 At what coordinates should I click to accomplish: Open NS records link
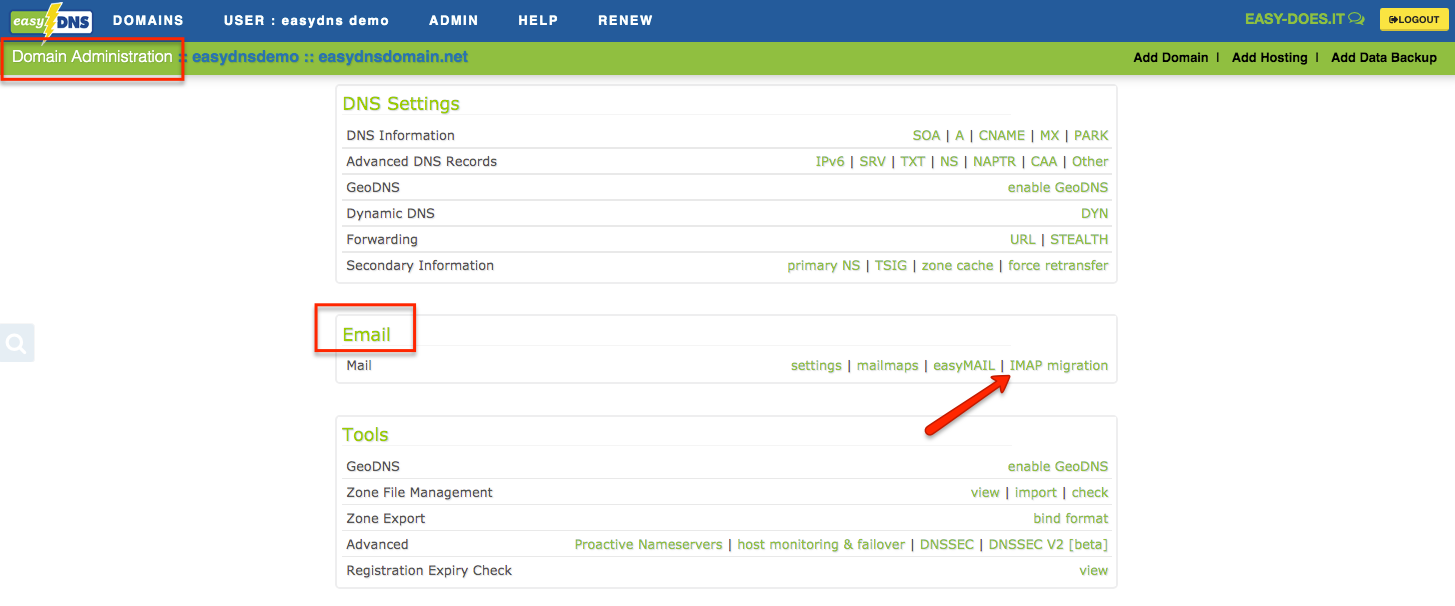pos(949,162)
